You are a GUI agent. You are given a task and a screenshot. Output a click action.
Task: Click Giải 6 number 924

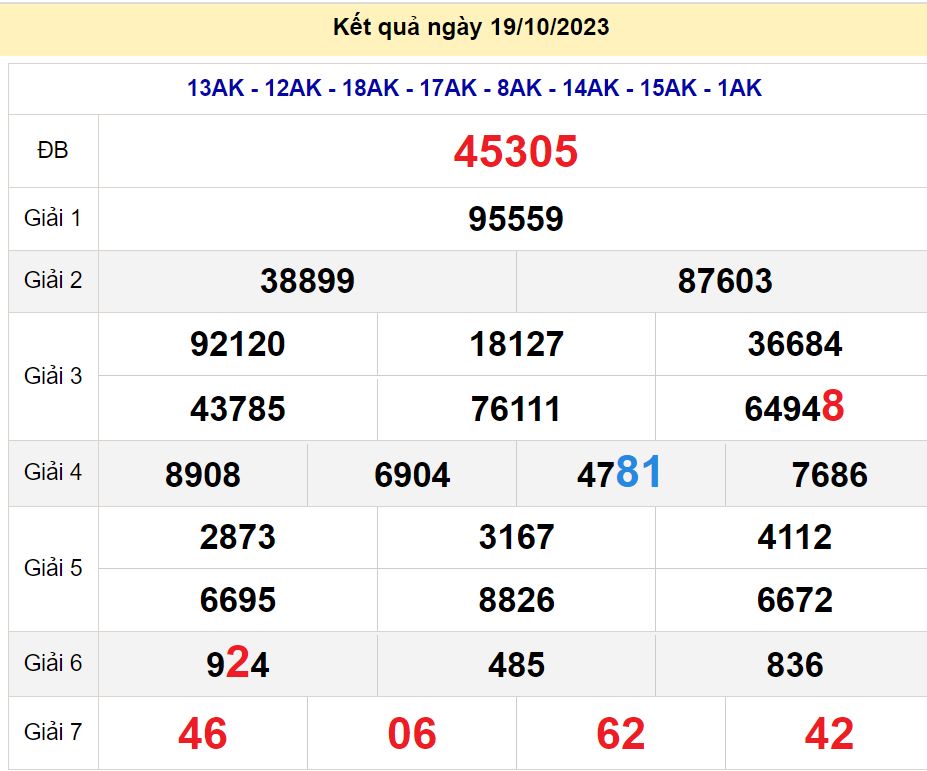pos(237,664)
